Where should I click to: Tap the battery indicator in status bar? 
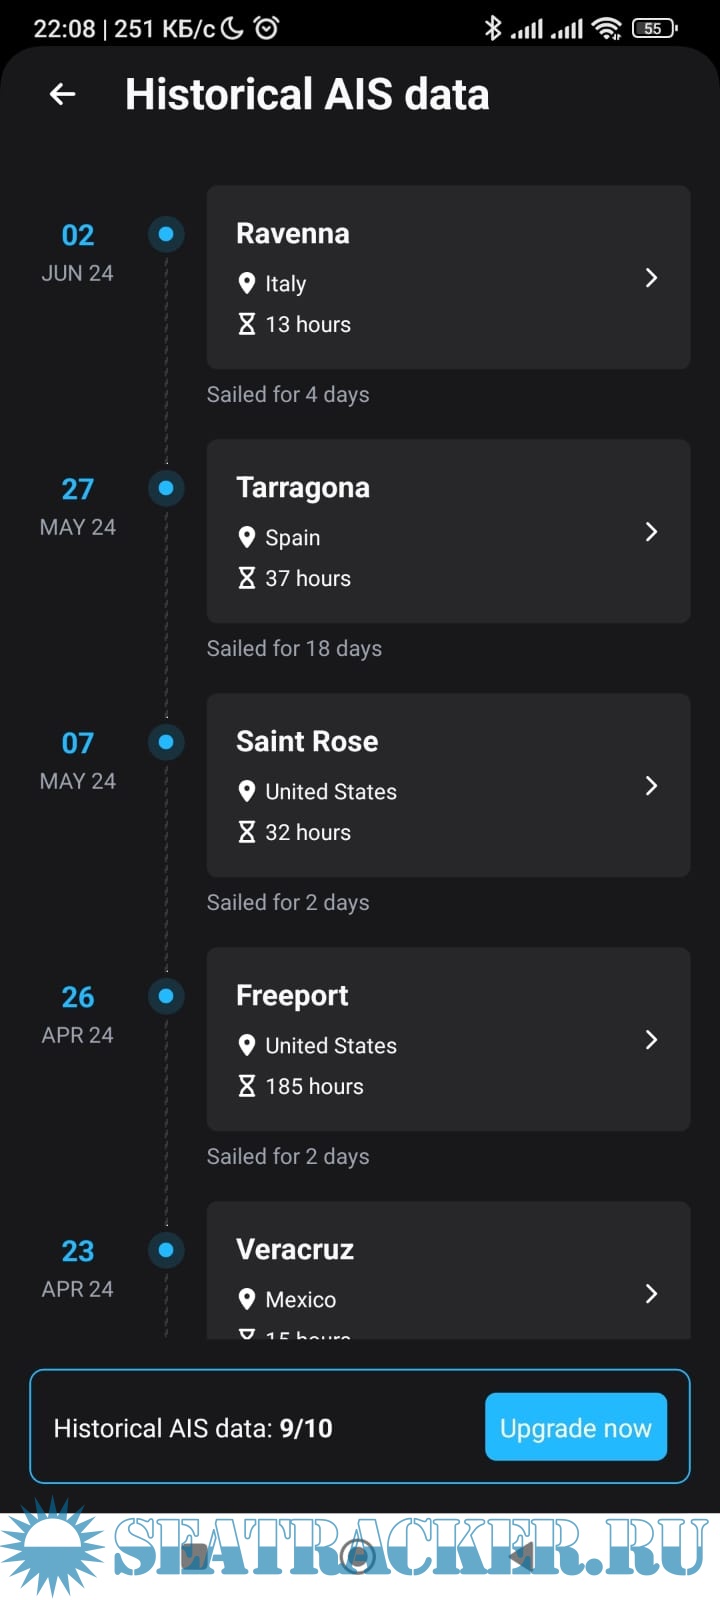click(x=654, y=28)
